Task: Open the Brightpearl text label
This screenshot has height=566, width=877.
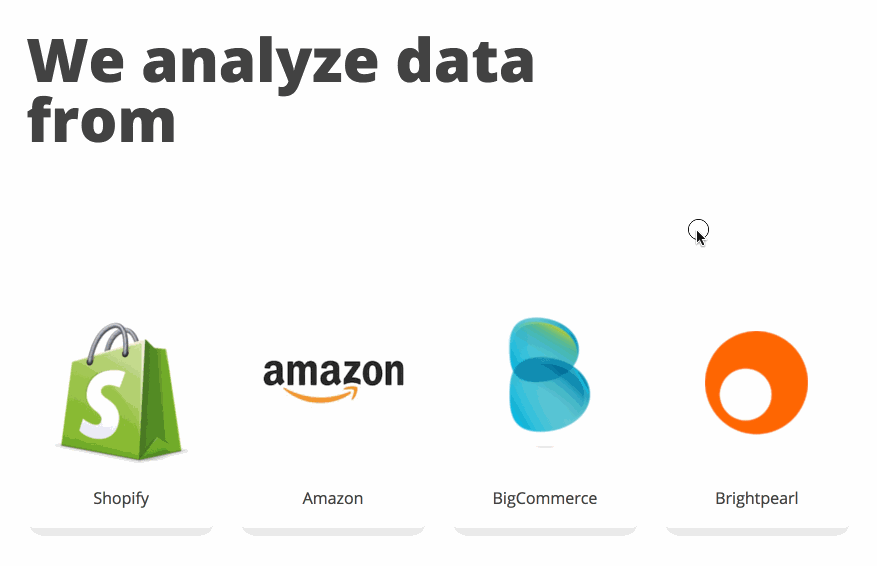Action: pos(757,498)
